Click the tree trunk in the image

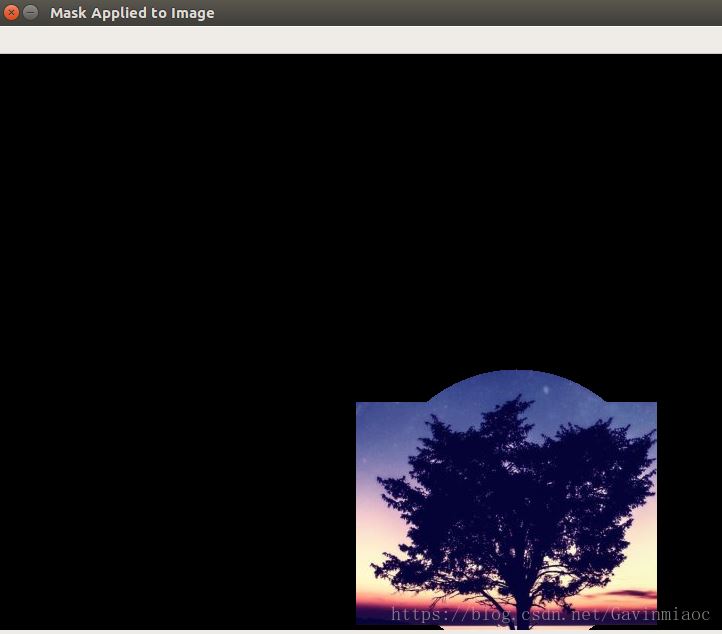(517, 598)
